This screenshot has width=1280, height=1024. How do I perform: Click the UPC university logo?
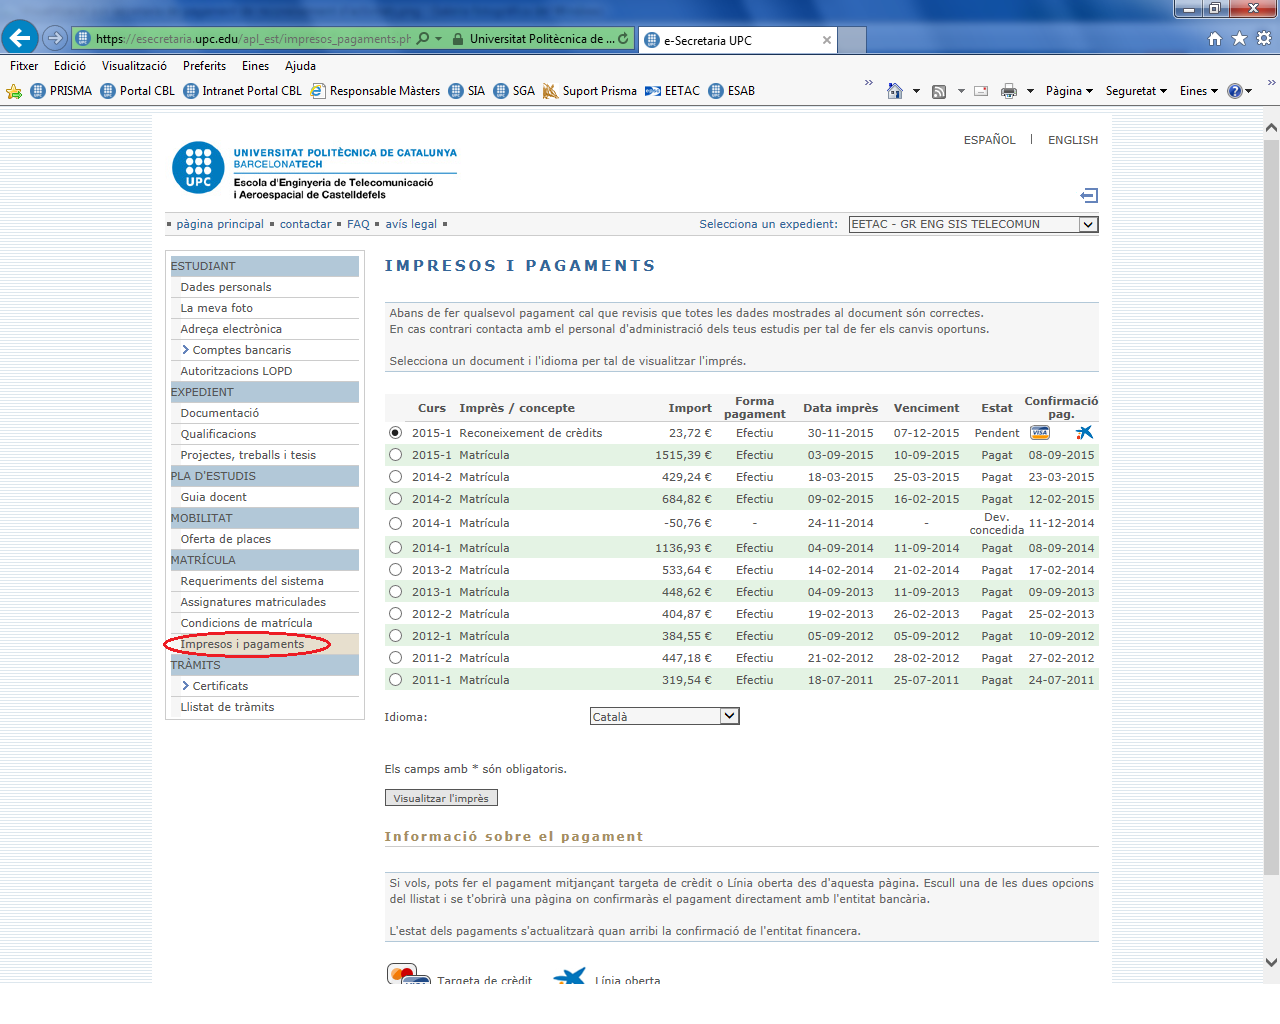click(198, 167)
